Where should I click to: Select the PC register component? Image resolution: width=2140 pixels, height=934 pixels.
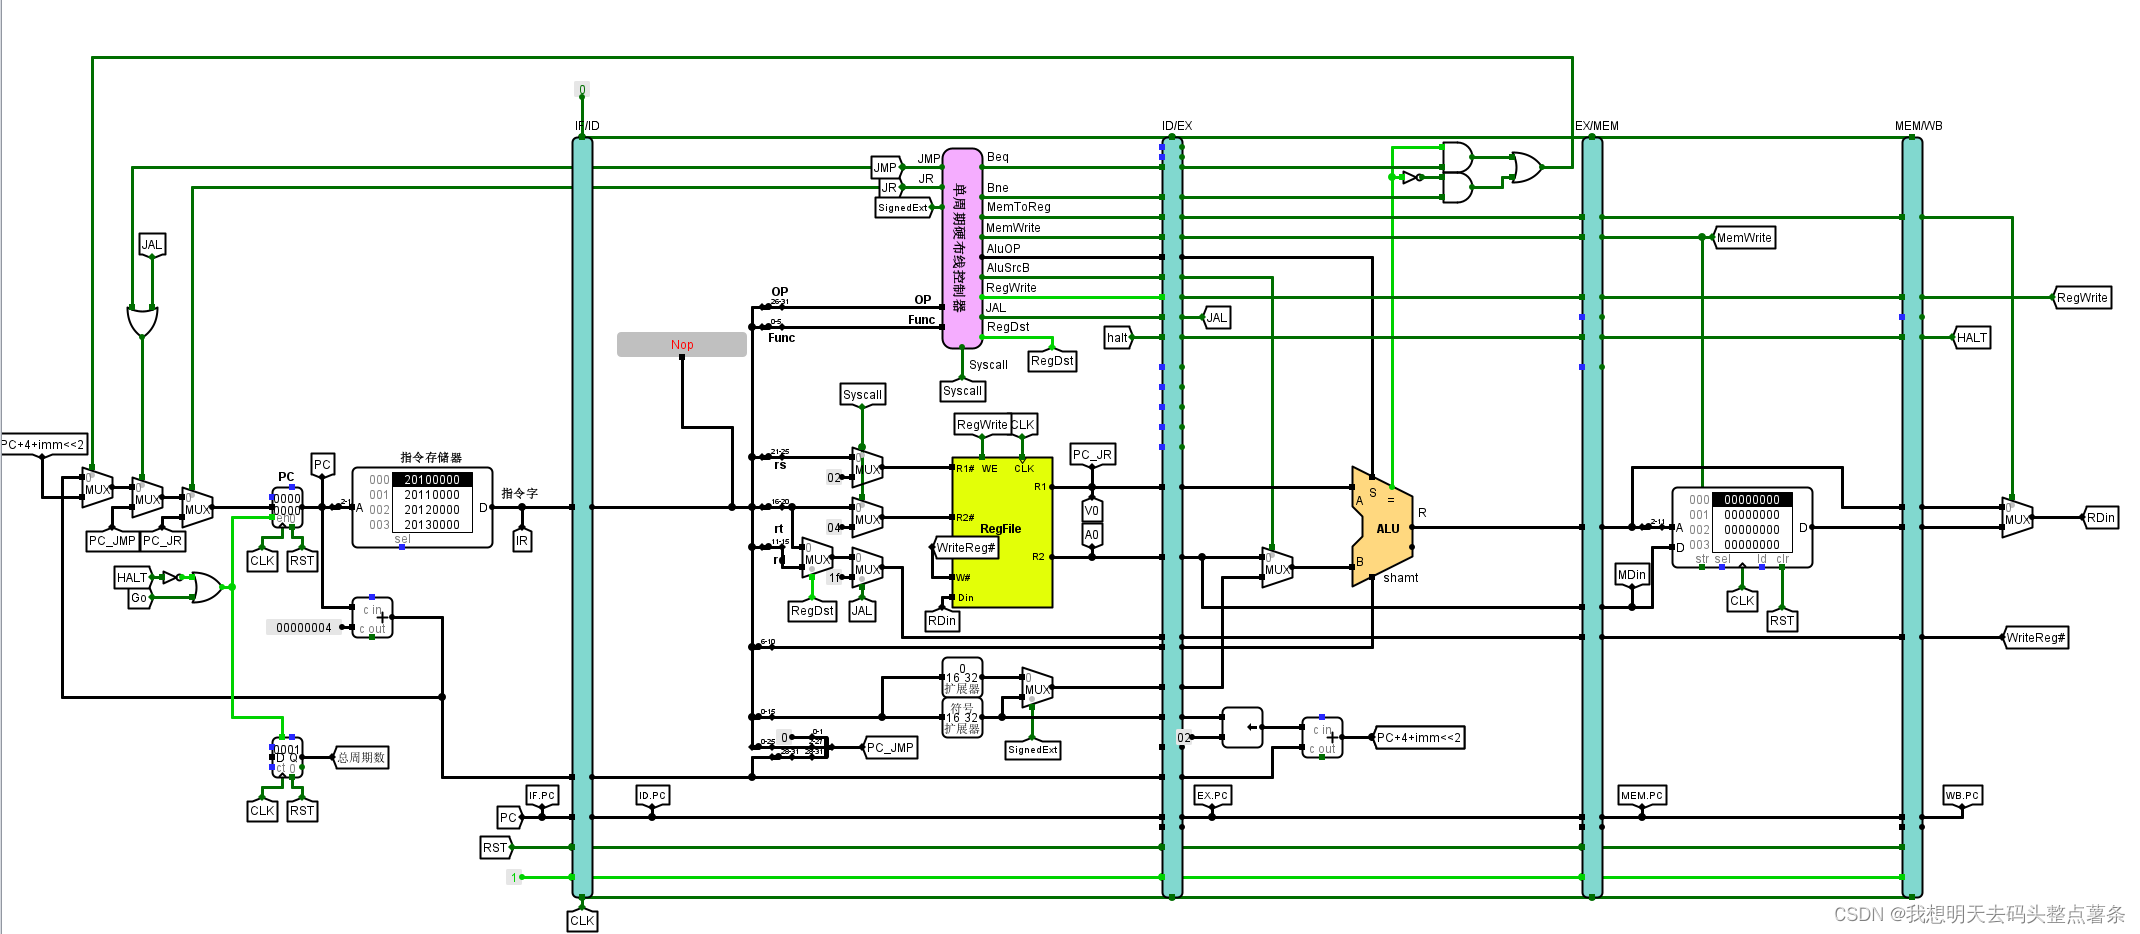(x=287, y=507)
